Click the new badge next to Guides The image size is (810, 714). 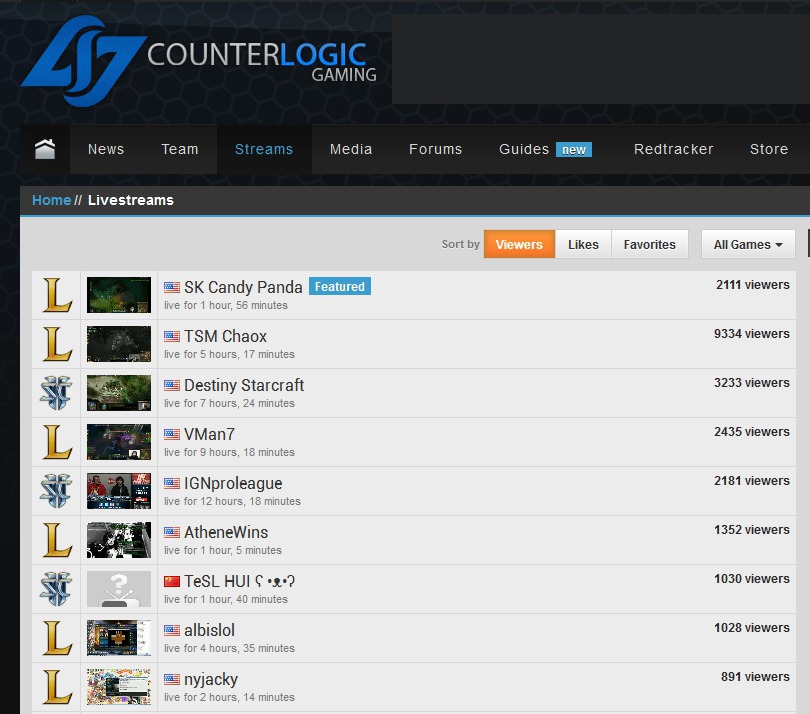click(574, 150)
